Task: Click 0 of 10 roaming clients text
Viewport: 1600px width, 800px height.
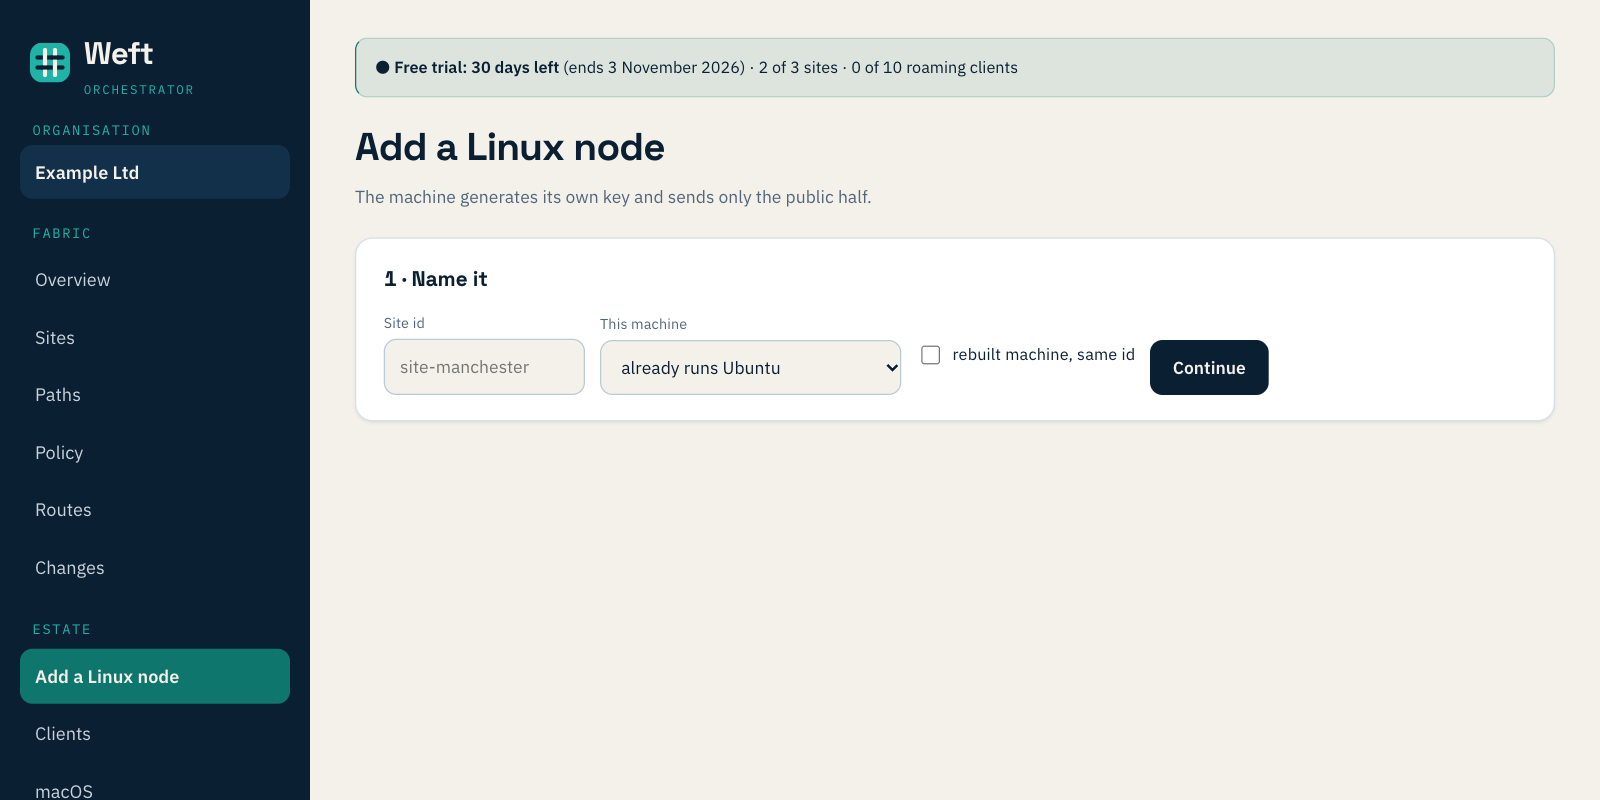Action: [934, 68]
